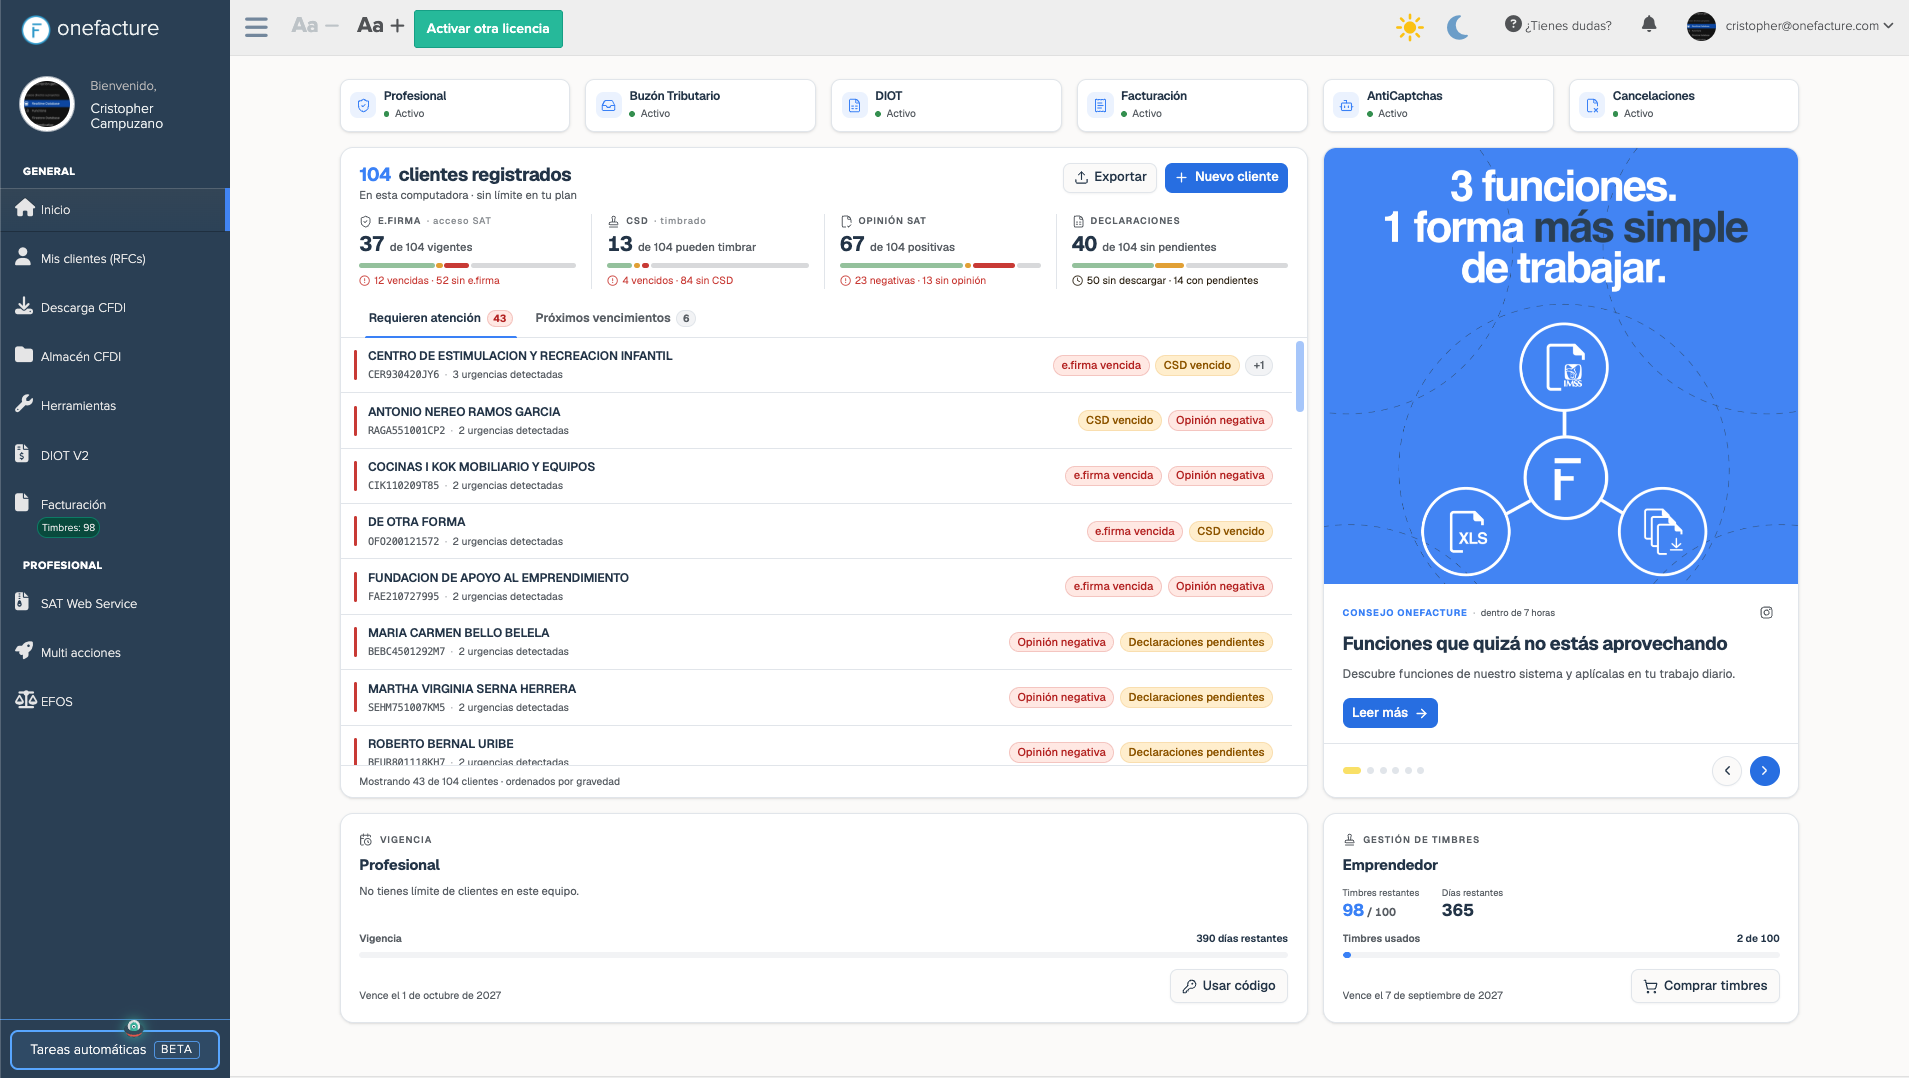Open notifications bell
The width and height of the screenshot is (1909, 1078).
tap(1649, 25)
